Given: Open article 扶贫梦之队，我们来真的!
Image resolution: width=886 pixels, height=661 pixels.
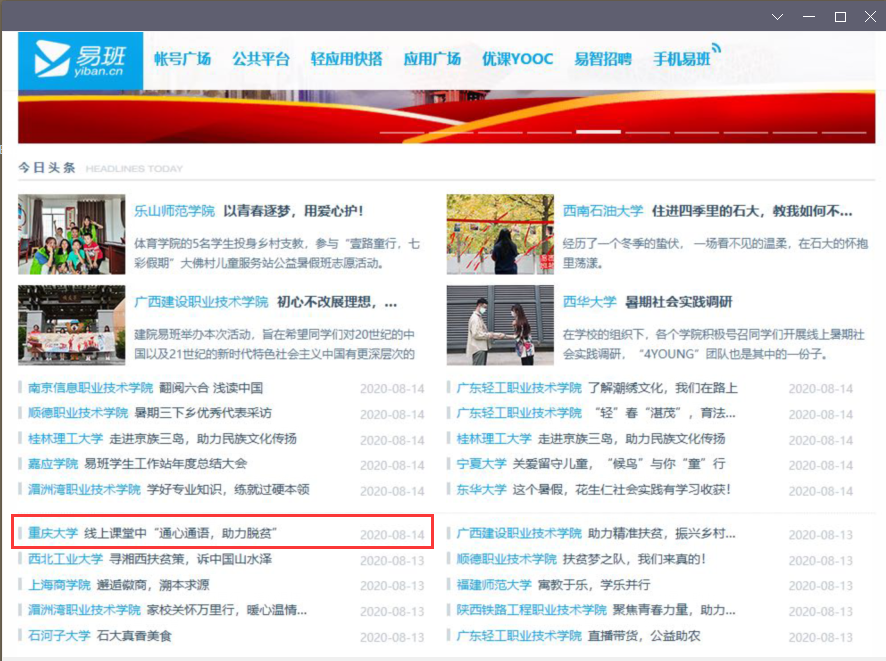Looking at the screenshot, I should click(635, 559).
